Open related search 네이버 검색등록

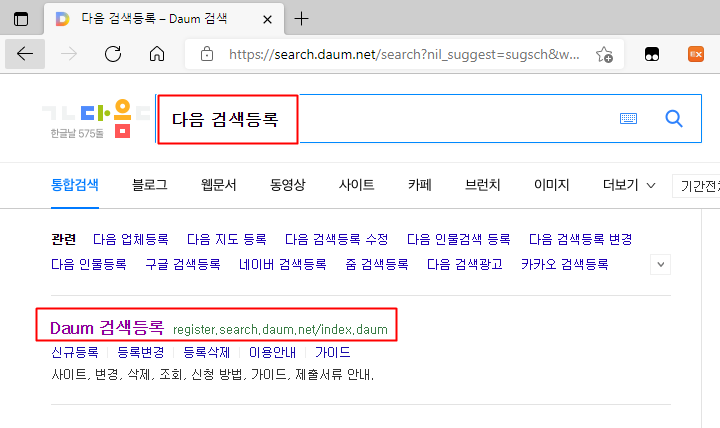click(x=282, y=265)
